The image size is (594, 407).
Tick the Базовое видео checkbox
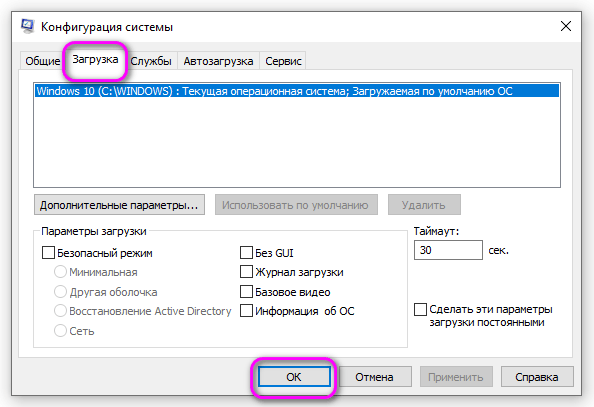click(246, 292)
